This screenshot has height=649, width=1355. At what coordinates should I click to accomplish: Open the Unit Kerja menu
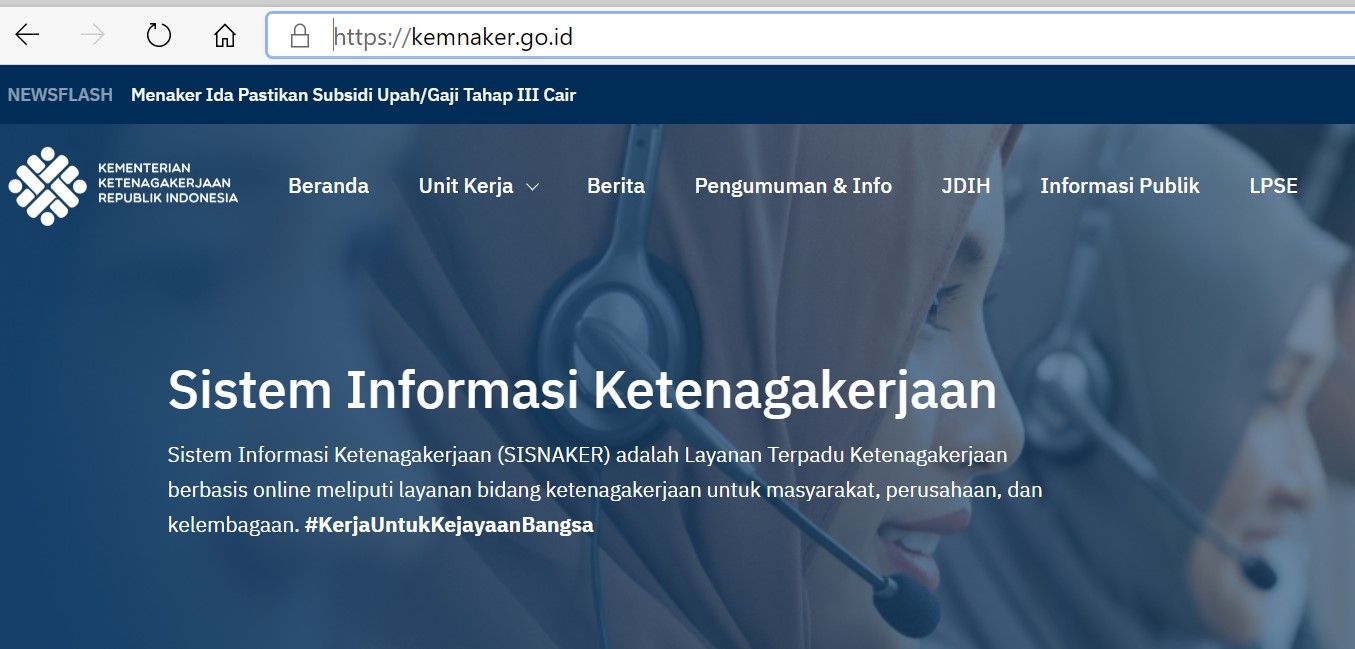pyautogui.click(x=466, y=186)
